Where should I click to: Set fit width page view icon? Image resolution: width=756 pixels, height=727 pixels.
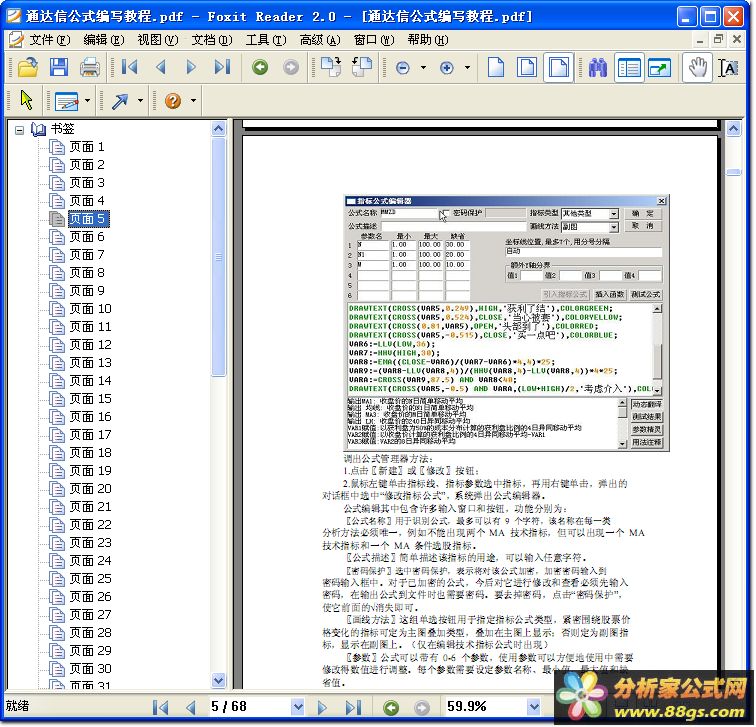[558, 67]
